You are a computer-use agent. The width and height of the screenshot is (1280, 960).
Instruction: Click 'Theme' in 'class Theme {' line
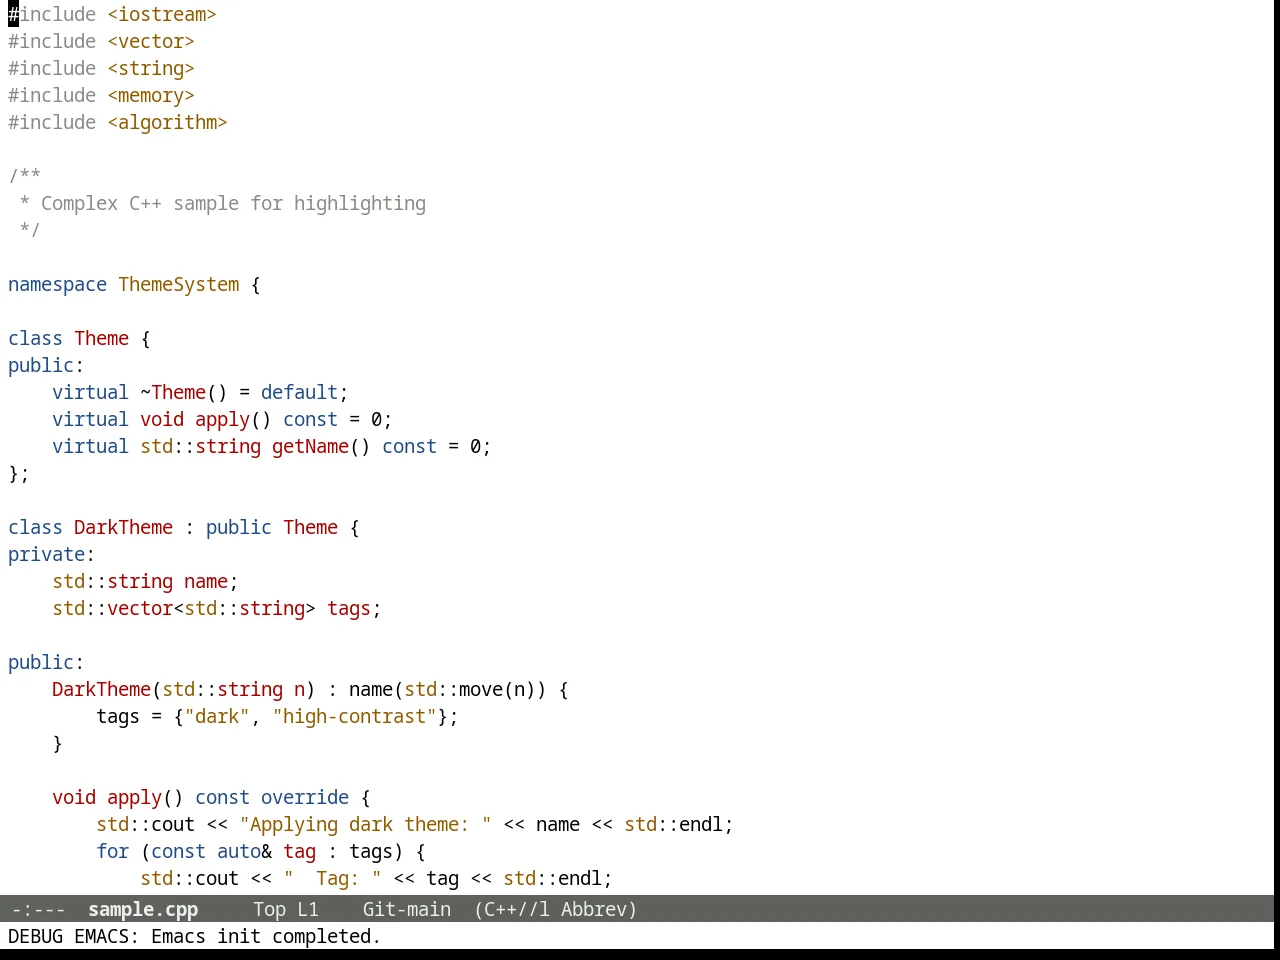coord(101,338)
